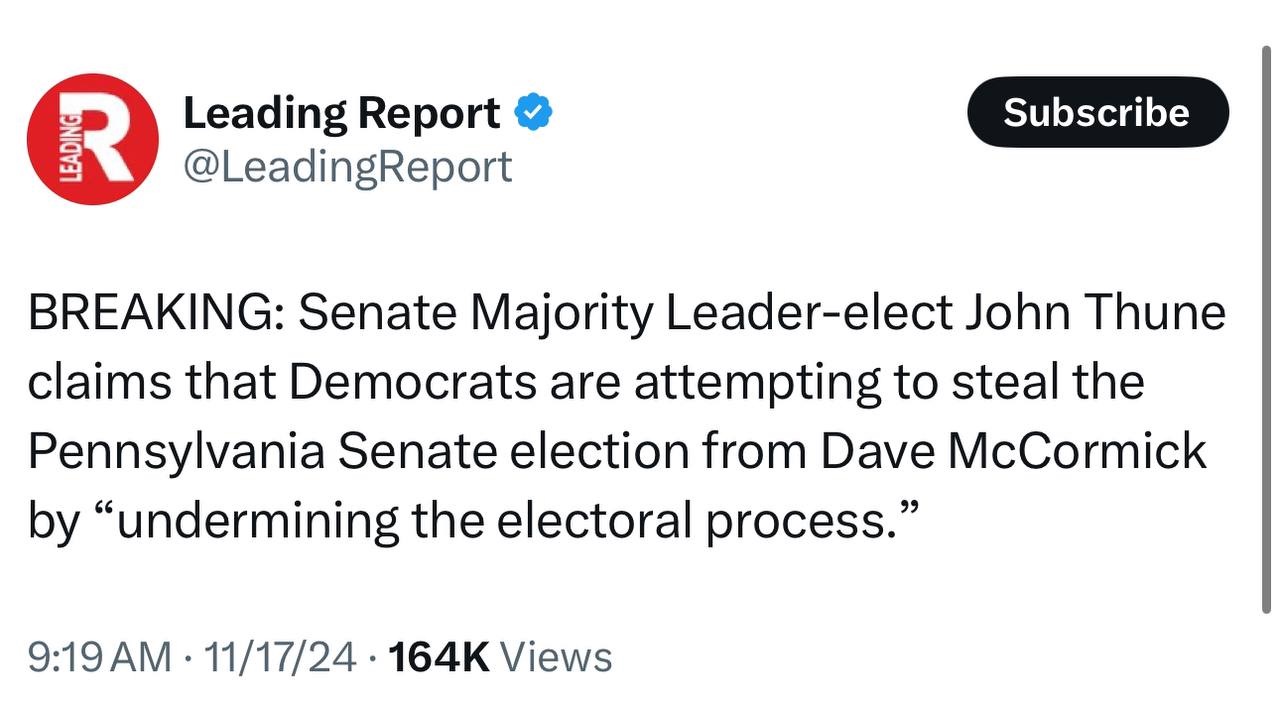This screenshot has width=1280, height=706.
Task: Open the Leading Report display name
Action: point(341,113)
